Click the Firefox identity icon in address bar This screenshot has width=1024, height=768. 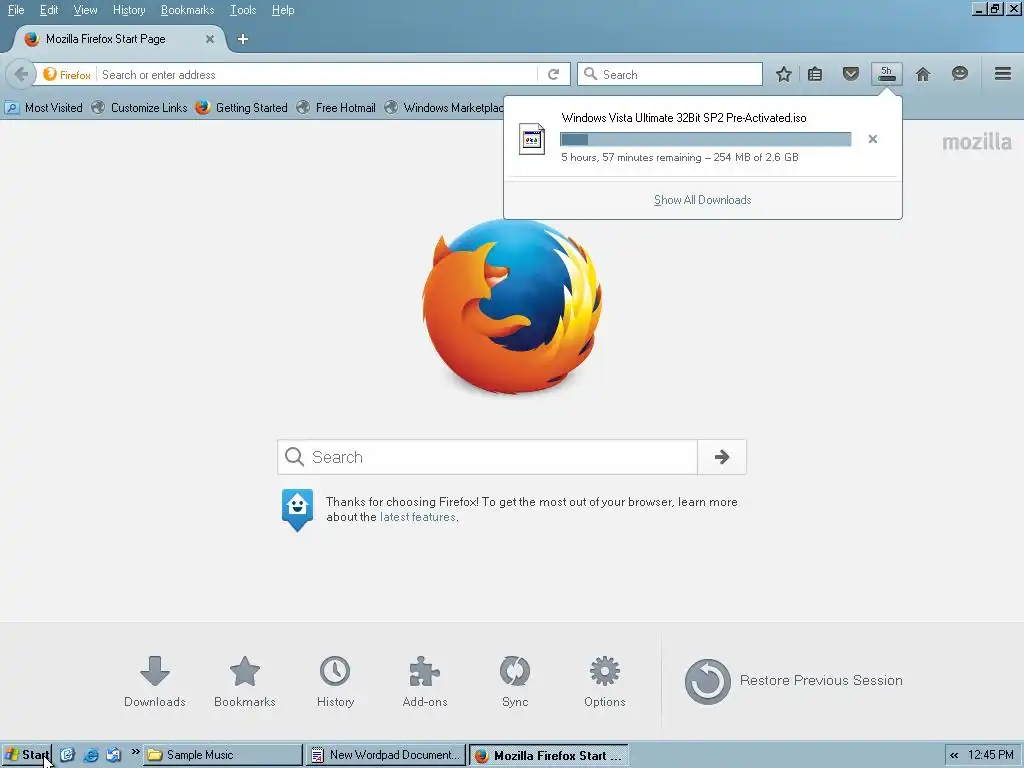pos(67,74)
